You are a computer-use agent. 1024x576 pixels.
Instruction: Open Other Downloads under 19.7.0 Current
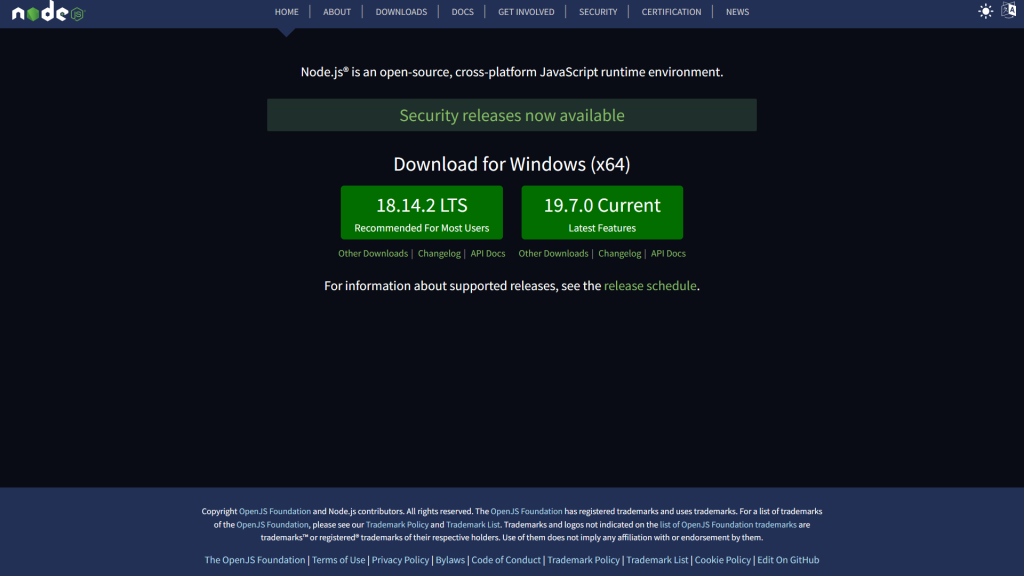pyautogui.click(x=553, y=253)
